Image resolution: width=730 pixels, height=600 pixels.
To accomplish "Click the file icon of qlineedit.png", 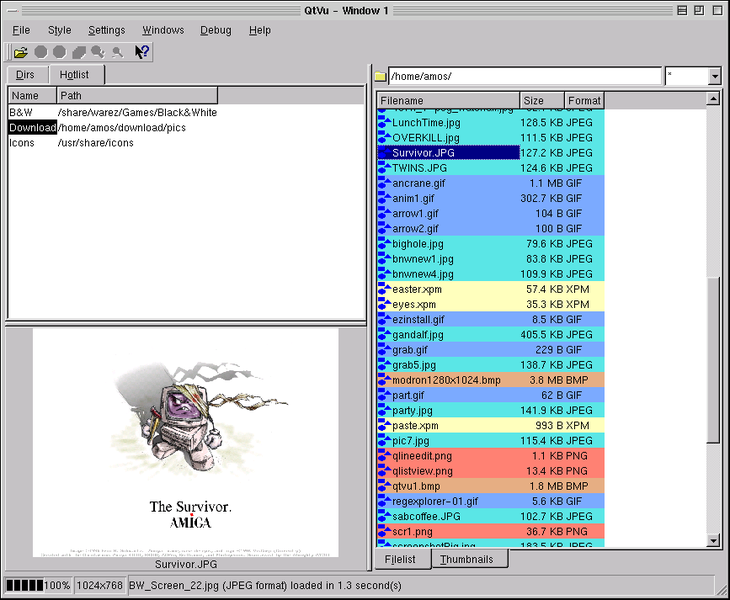I will point(385,456).
